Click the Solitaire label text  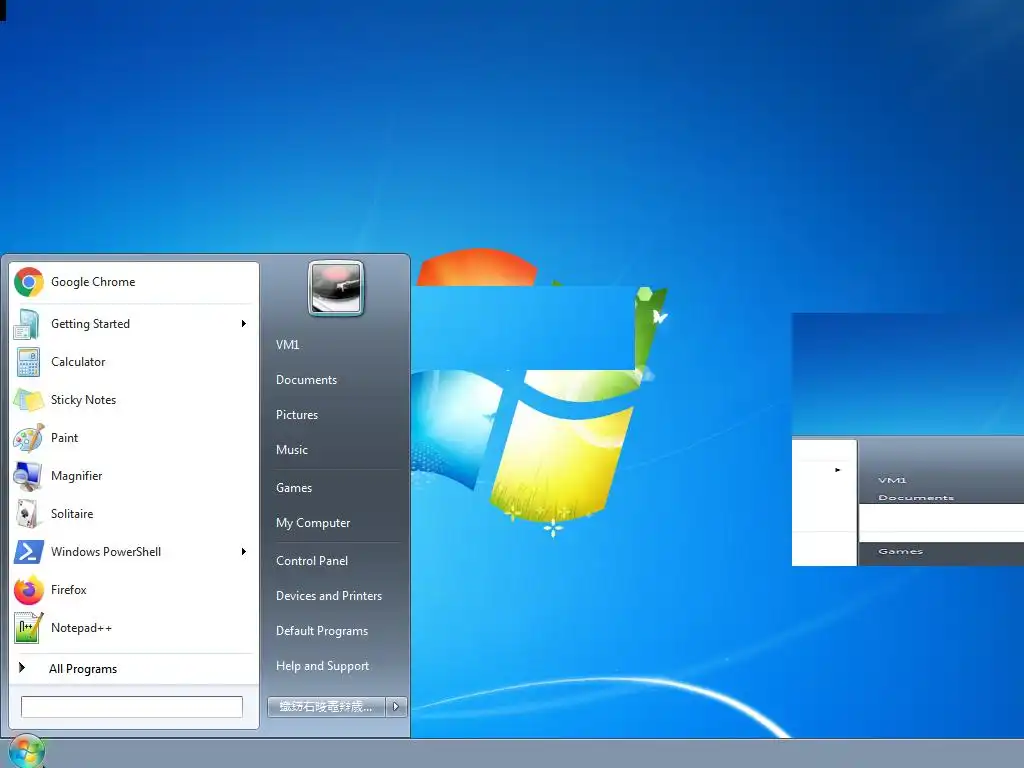(x=72, y=514)
